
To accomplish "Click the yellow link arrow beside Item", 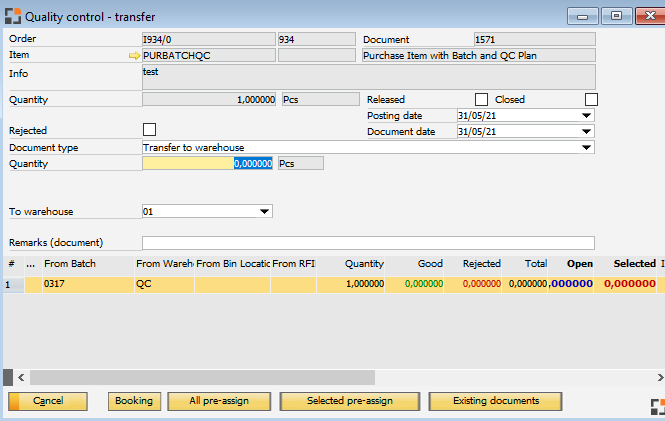I will 135,57.
